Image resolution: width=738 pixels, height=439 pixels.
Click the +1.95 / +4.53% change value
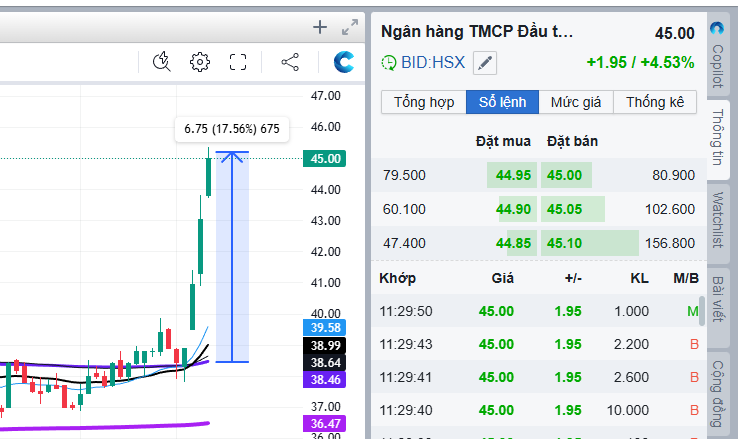tap(640, 63)
